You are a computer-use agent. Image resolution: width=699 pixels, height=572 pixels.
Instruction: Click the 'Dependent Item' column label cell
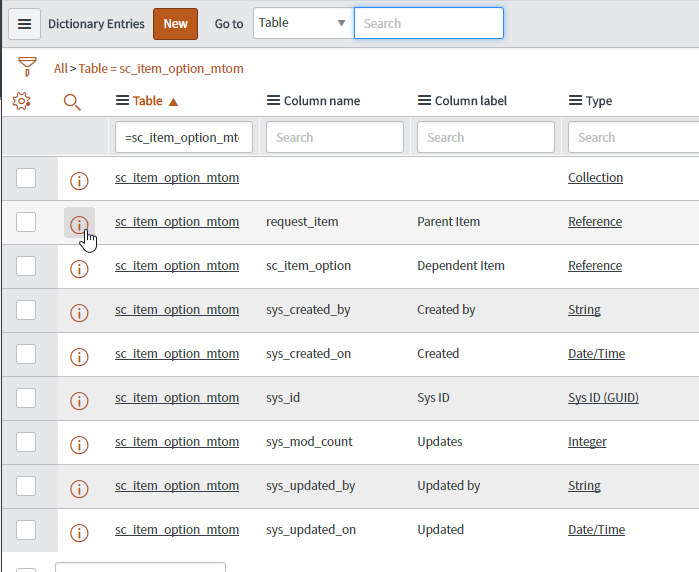(x=461, y=266)
